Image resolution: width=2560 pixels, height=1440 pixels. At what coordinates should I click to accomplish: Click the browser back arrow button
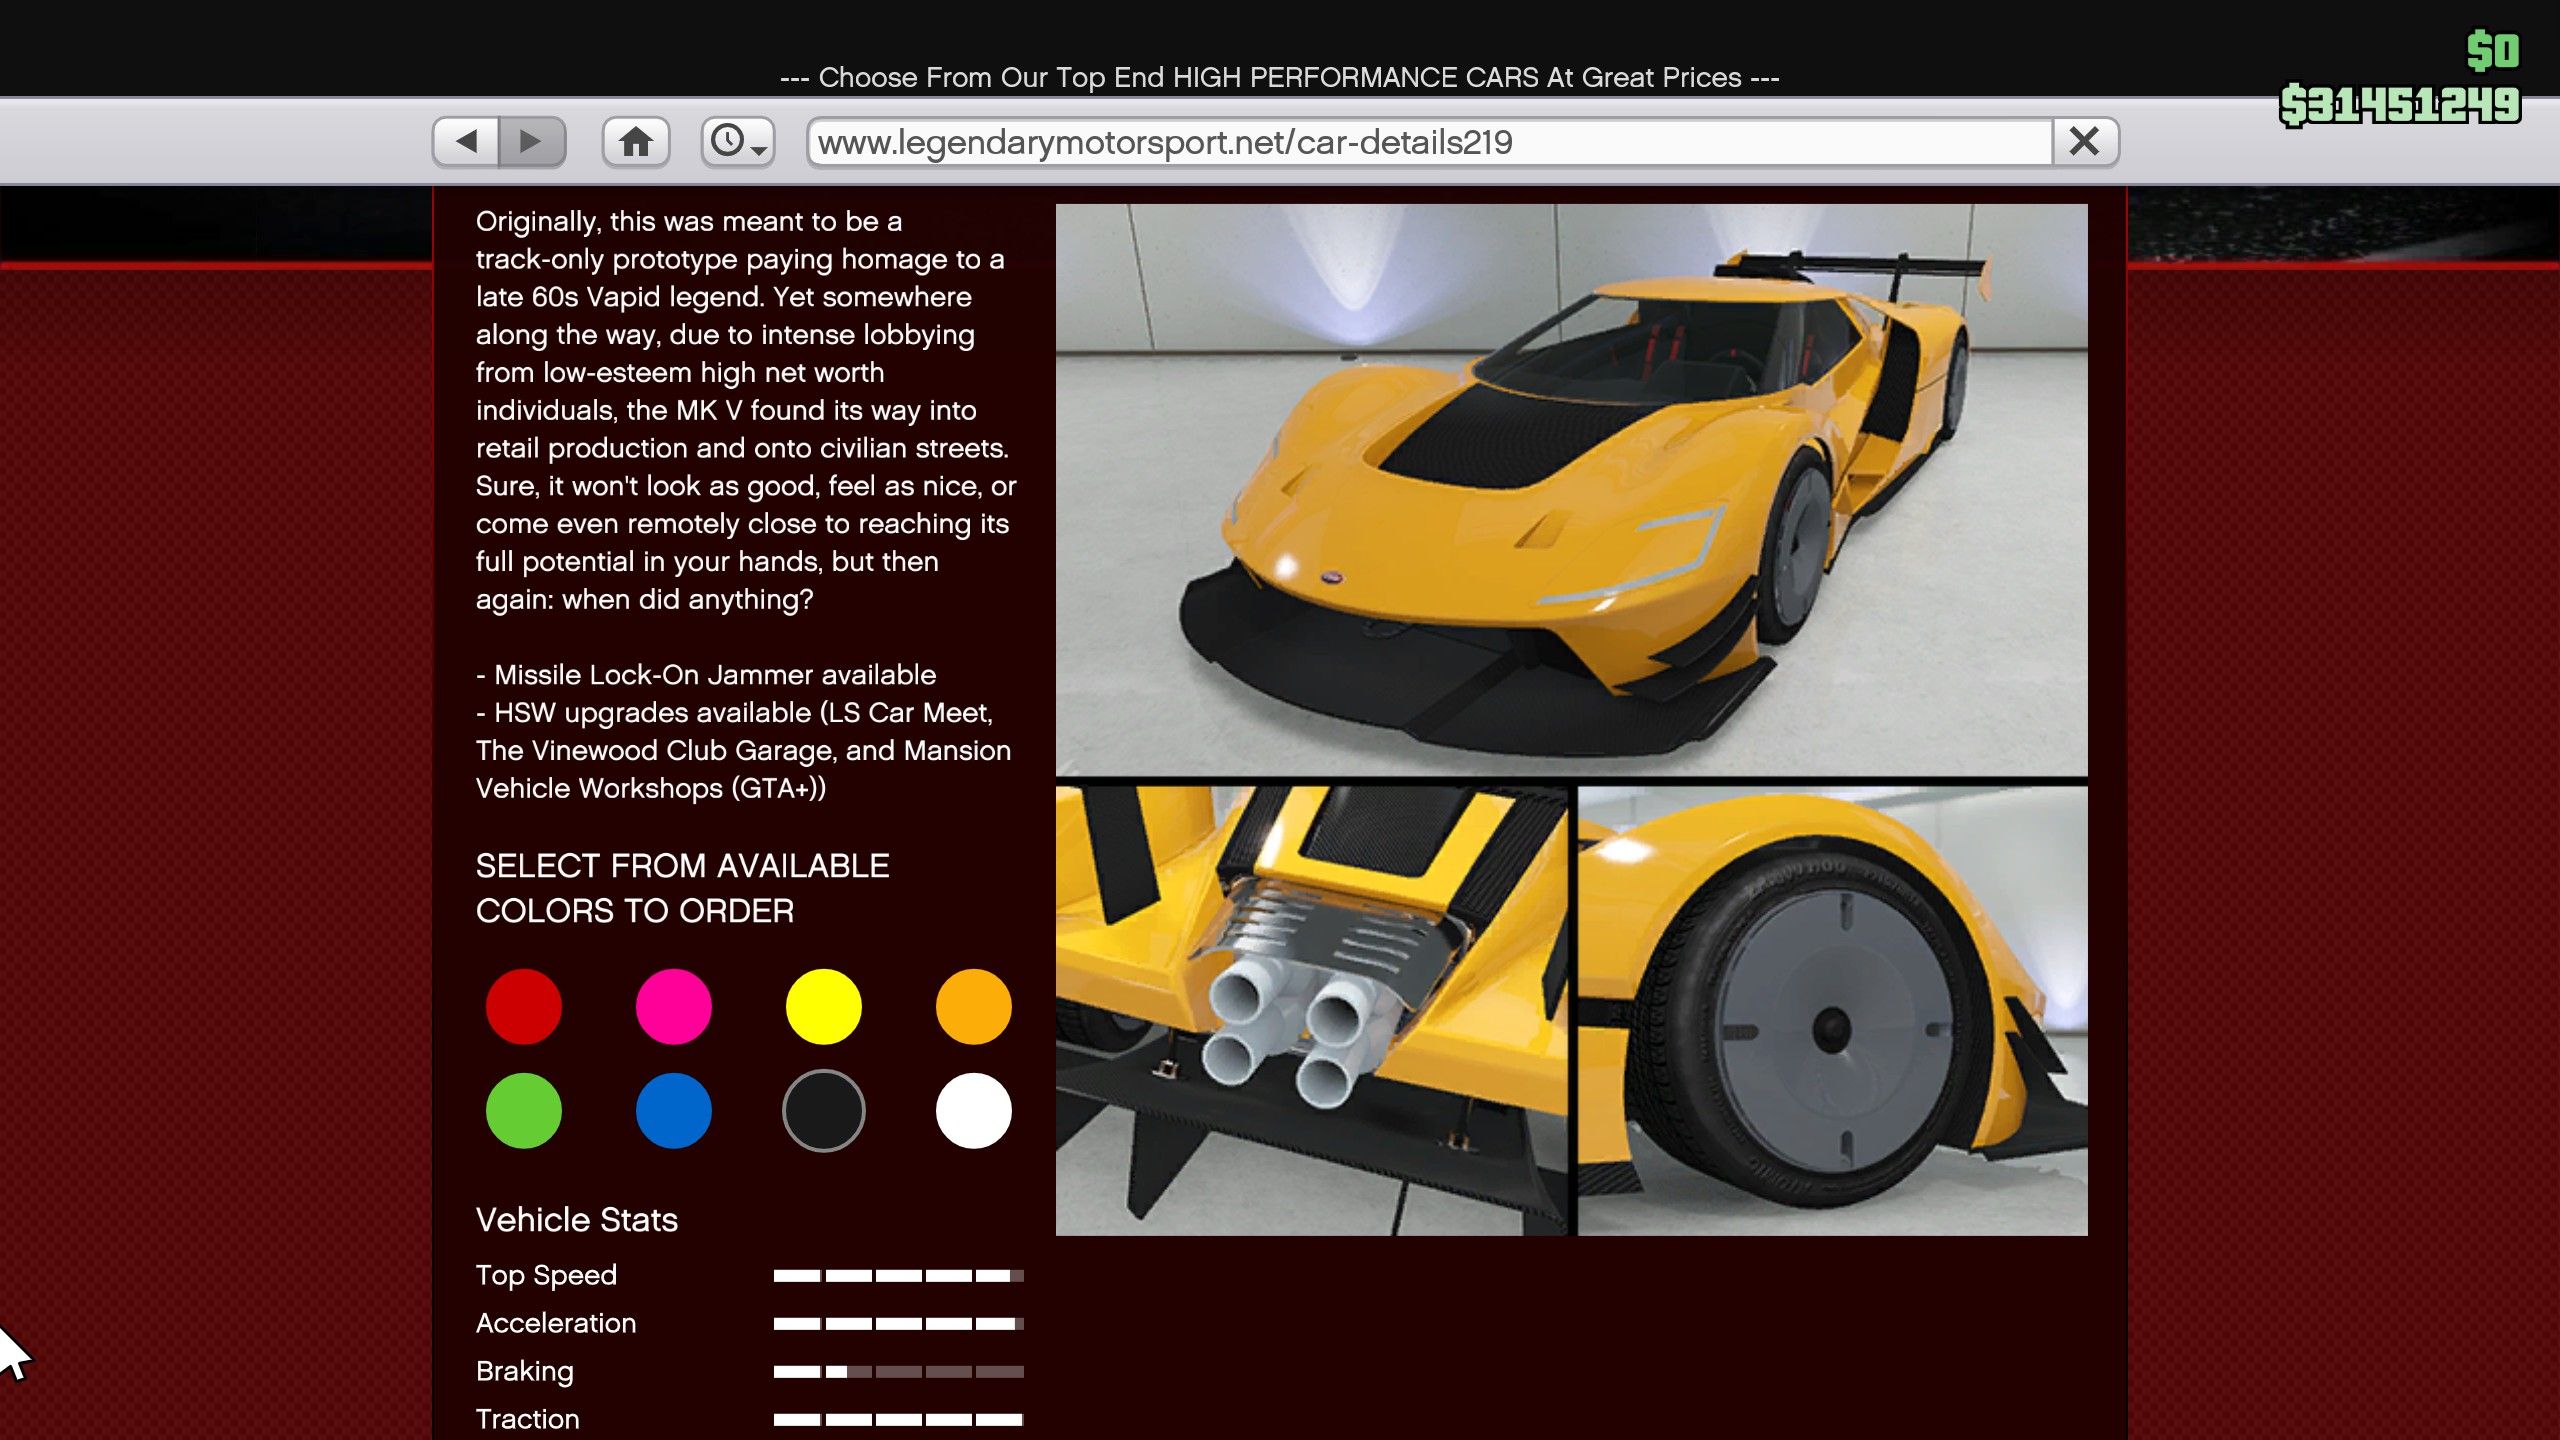click(x=466, y=141)
